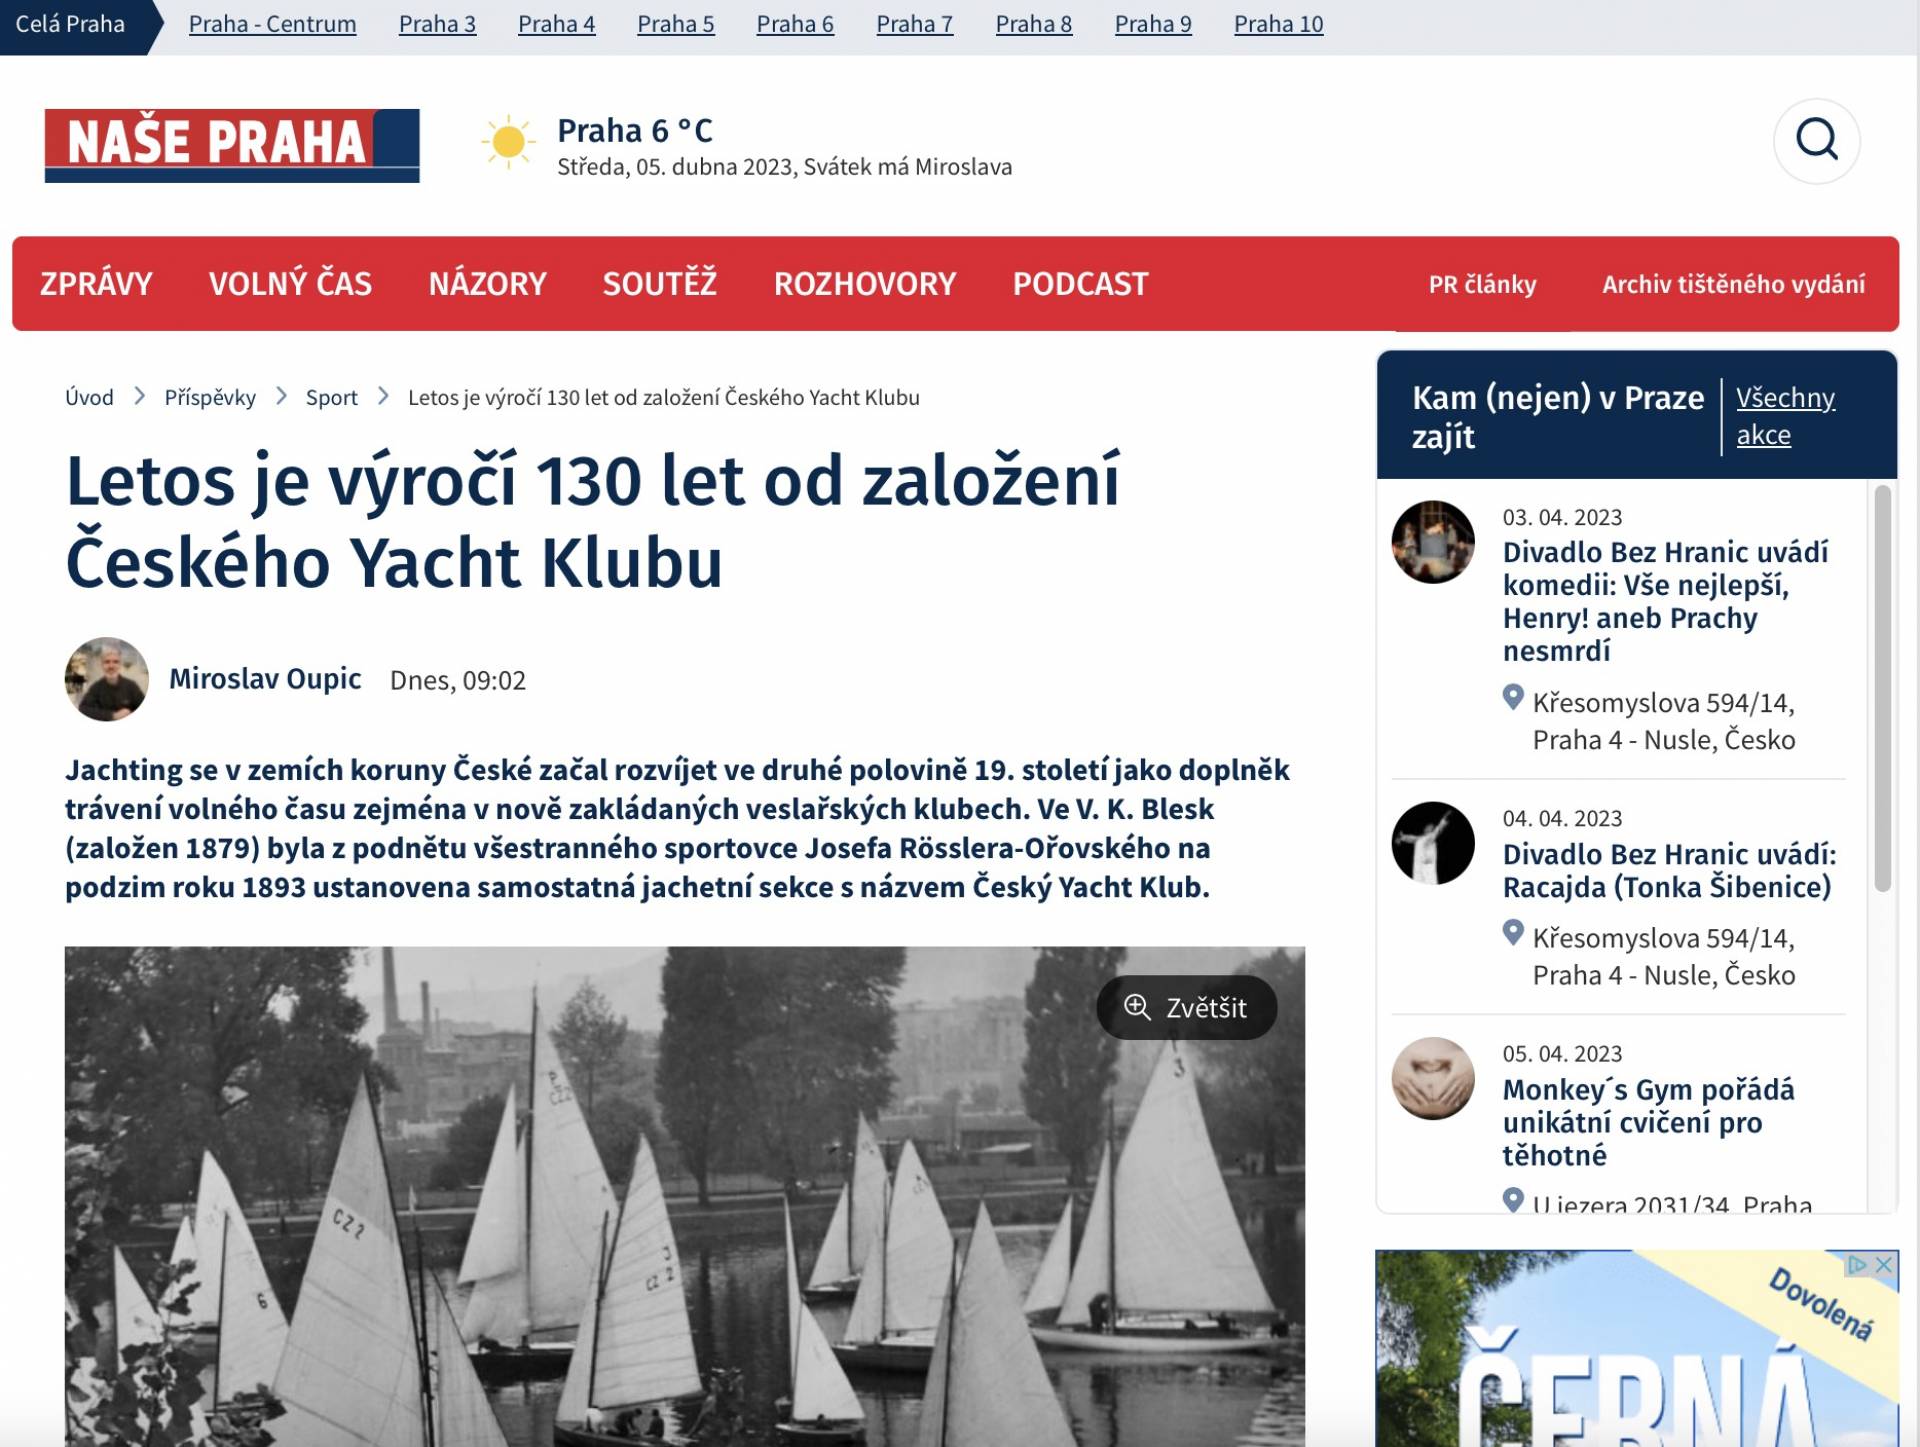Viewport: 1920px width, 1447px height.
Task: Select the ROZHOVORY menu item
Action: 864,284
